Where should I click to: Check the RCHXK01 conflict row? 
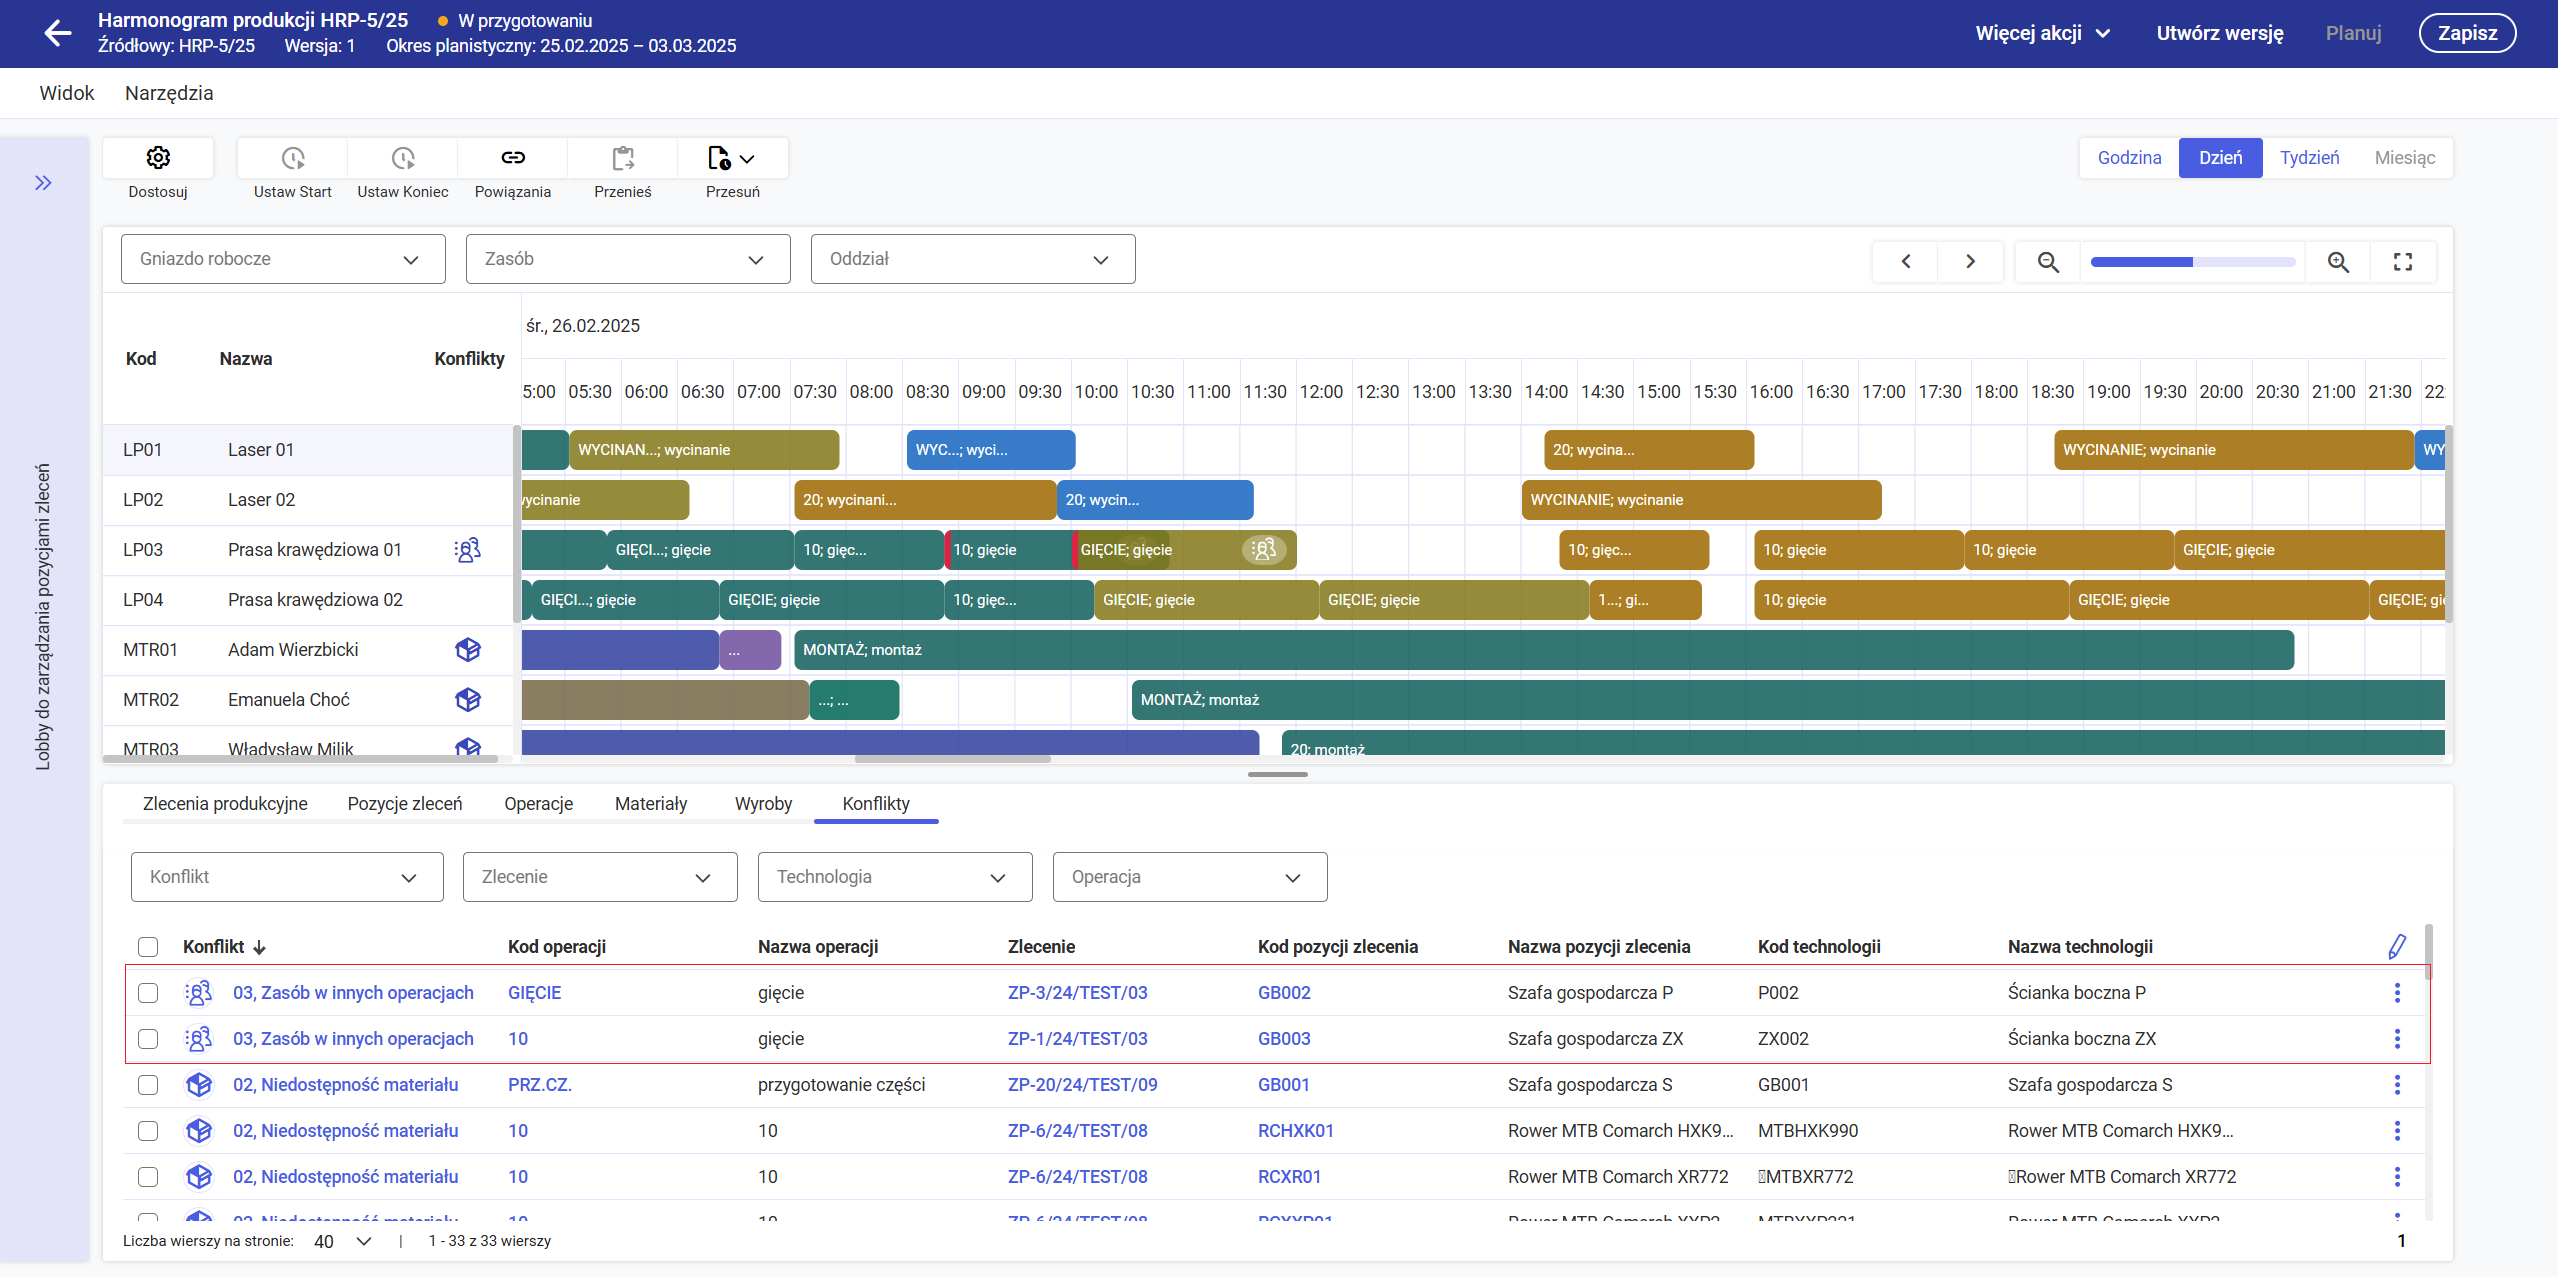coord(148,1131)
